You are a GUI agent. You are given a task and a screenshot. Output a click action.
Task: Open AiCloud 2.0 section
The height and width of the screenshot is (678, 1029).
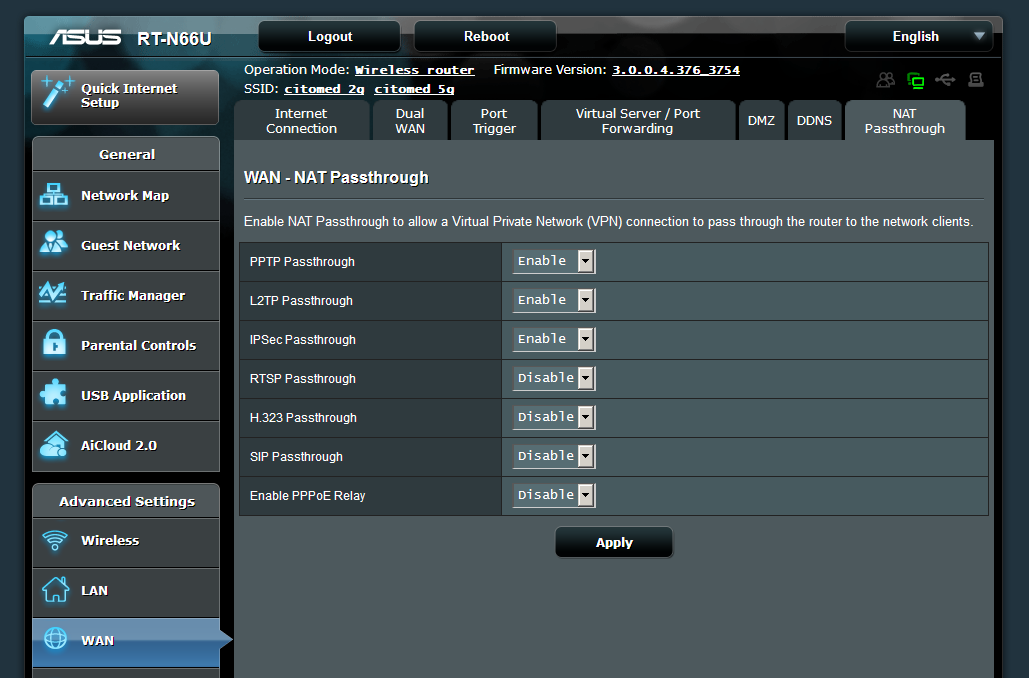[125, 446]
